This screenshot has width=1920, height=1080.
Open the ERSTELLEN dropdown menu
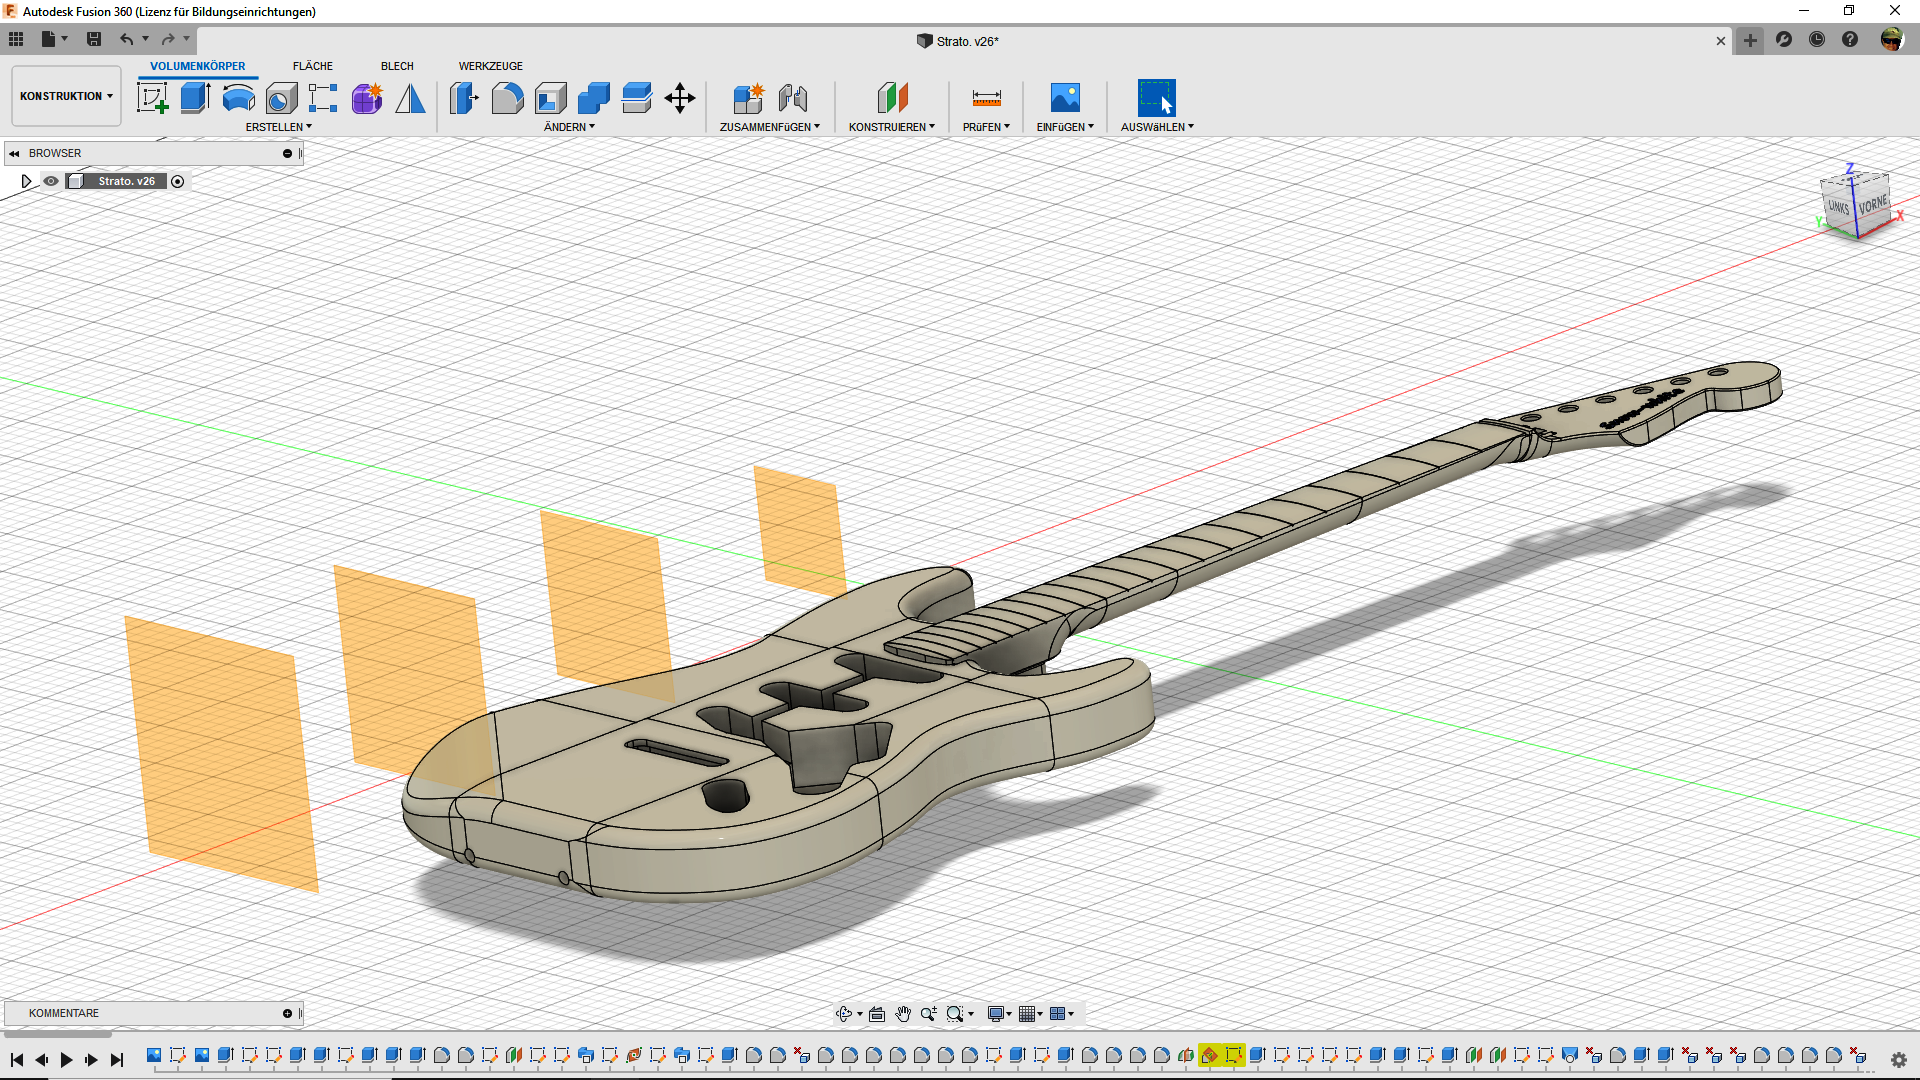pyautogui.click(x=279, y=127)
